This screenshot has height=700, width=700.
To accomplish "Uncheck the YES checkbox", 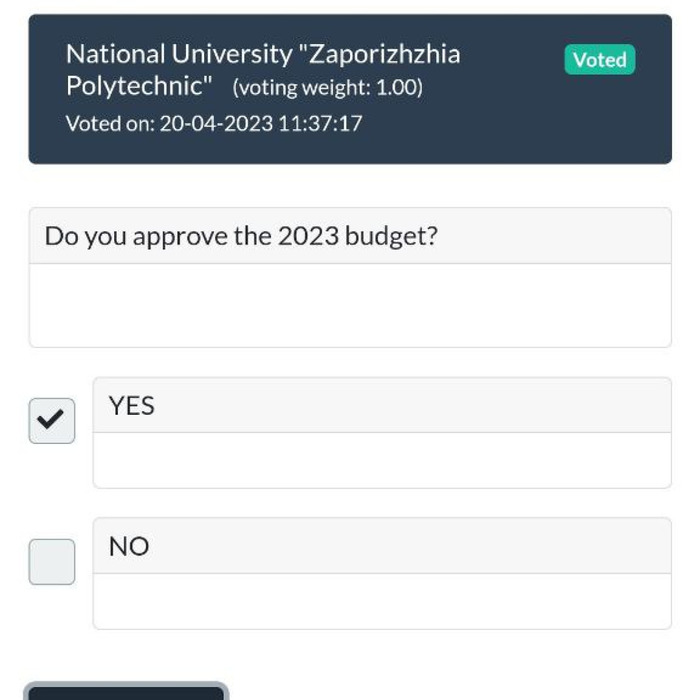I will click(52, 420).
